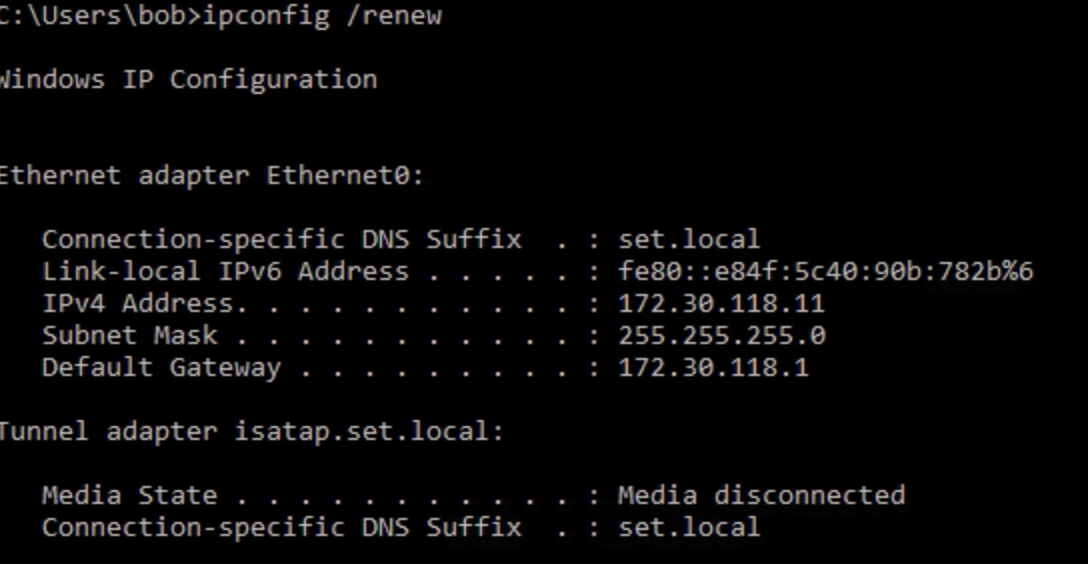Click the Ethernet adapter Ethernet0 line
This screenshot has height=564, width=1088.
[x=210, y=176]
